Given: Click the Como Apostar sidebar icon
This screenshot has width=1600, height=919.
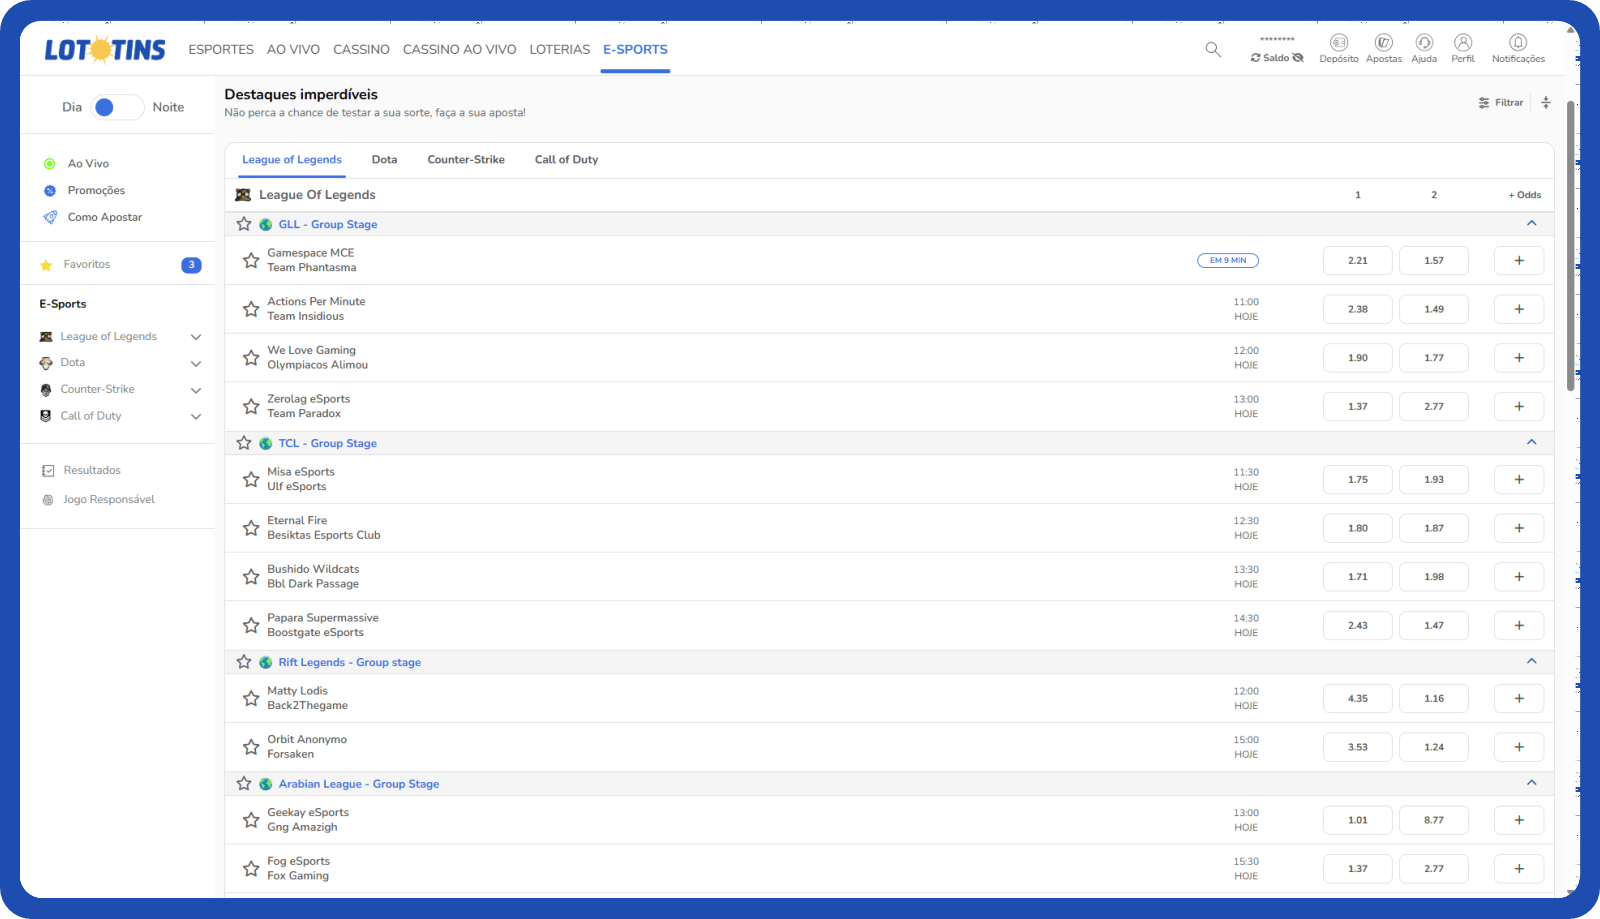Looking at the screenshot, I should click(49, 217).
